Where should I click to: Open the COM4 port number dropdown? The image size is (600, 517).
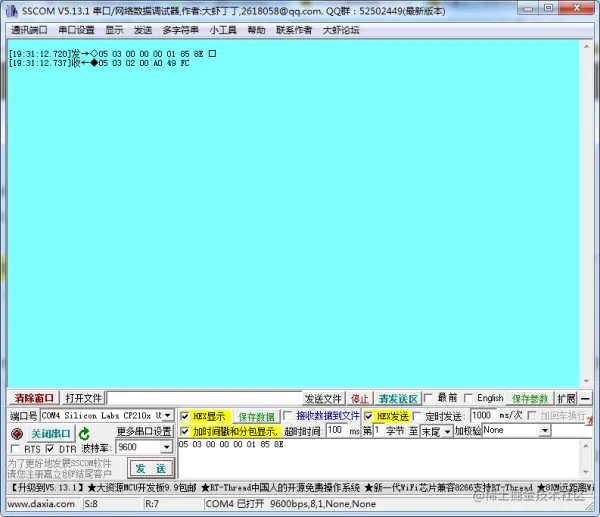[x=168, y=415]
